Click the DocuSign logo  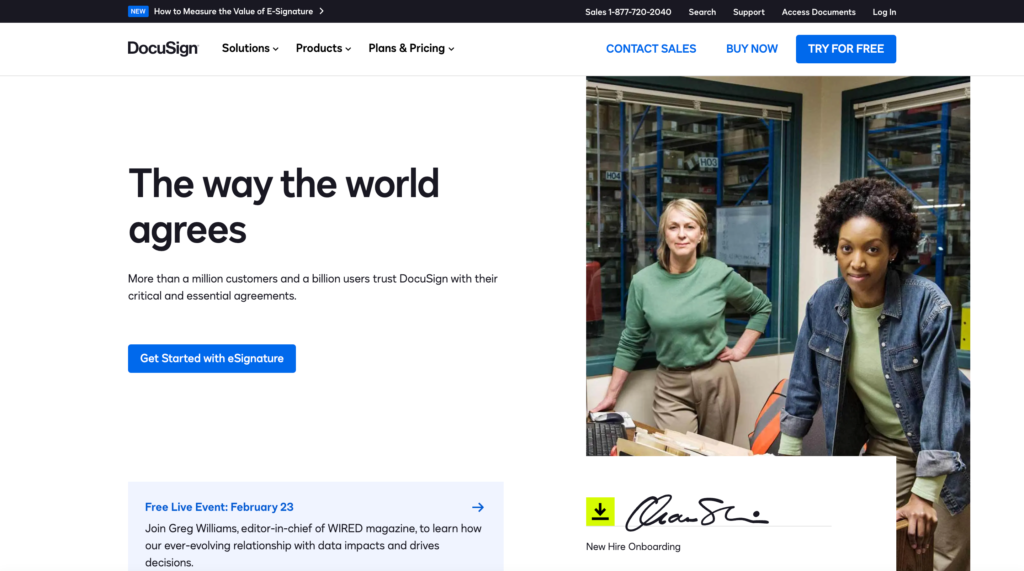(163, 48)
